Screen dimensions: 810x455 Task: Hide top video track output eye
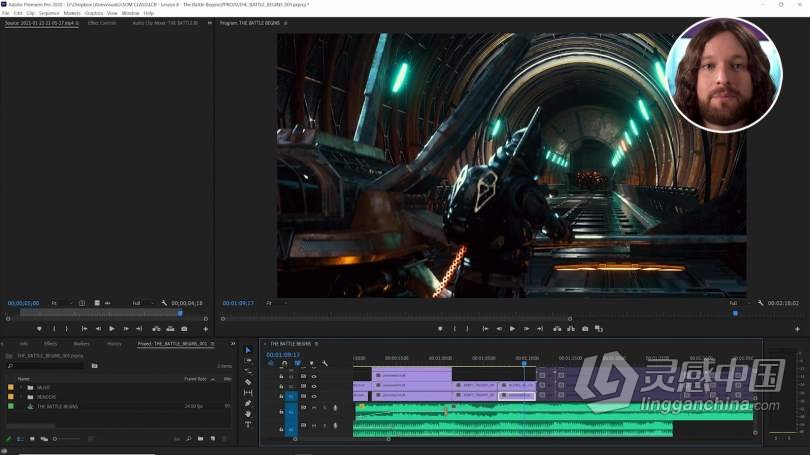coord(314,376)
